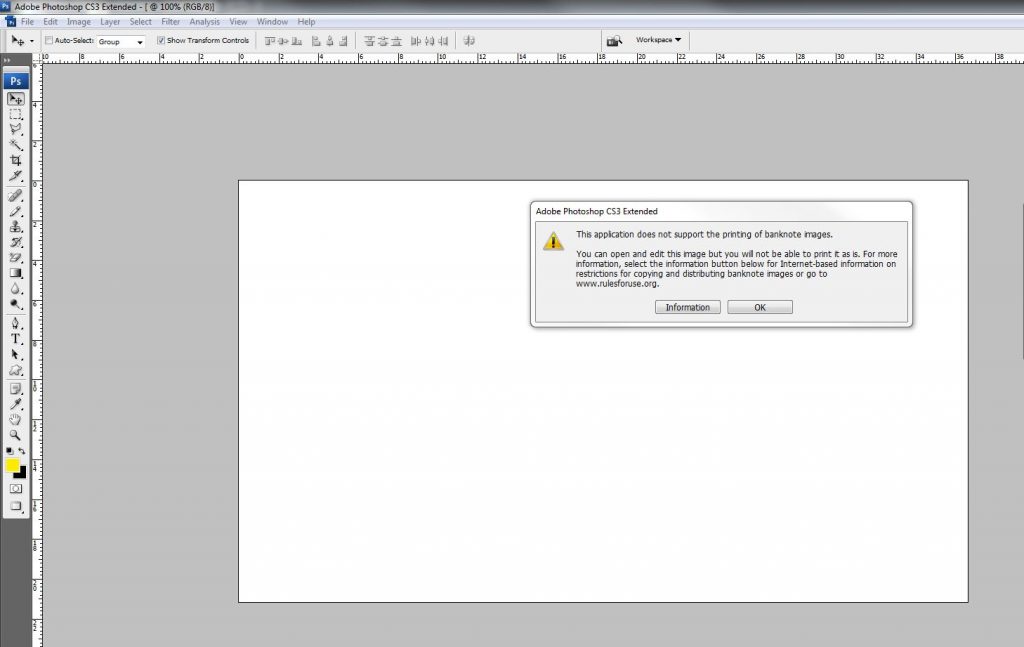Select the Horizontal Type tool
Screen dimensions: 1024x647
click(x=16, y=339)
